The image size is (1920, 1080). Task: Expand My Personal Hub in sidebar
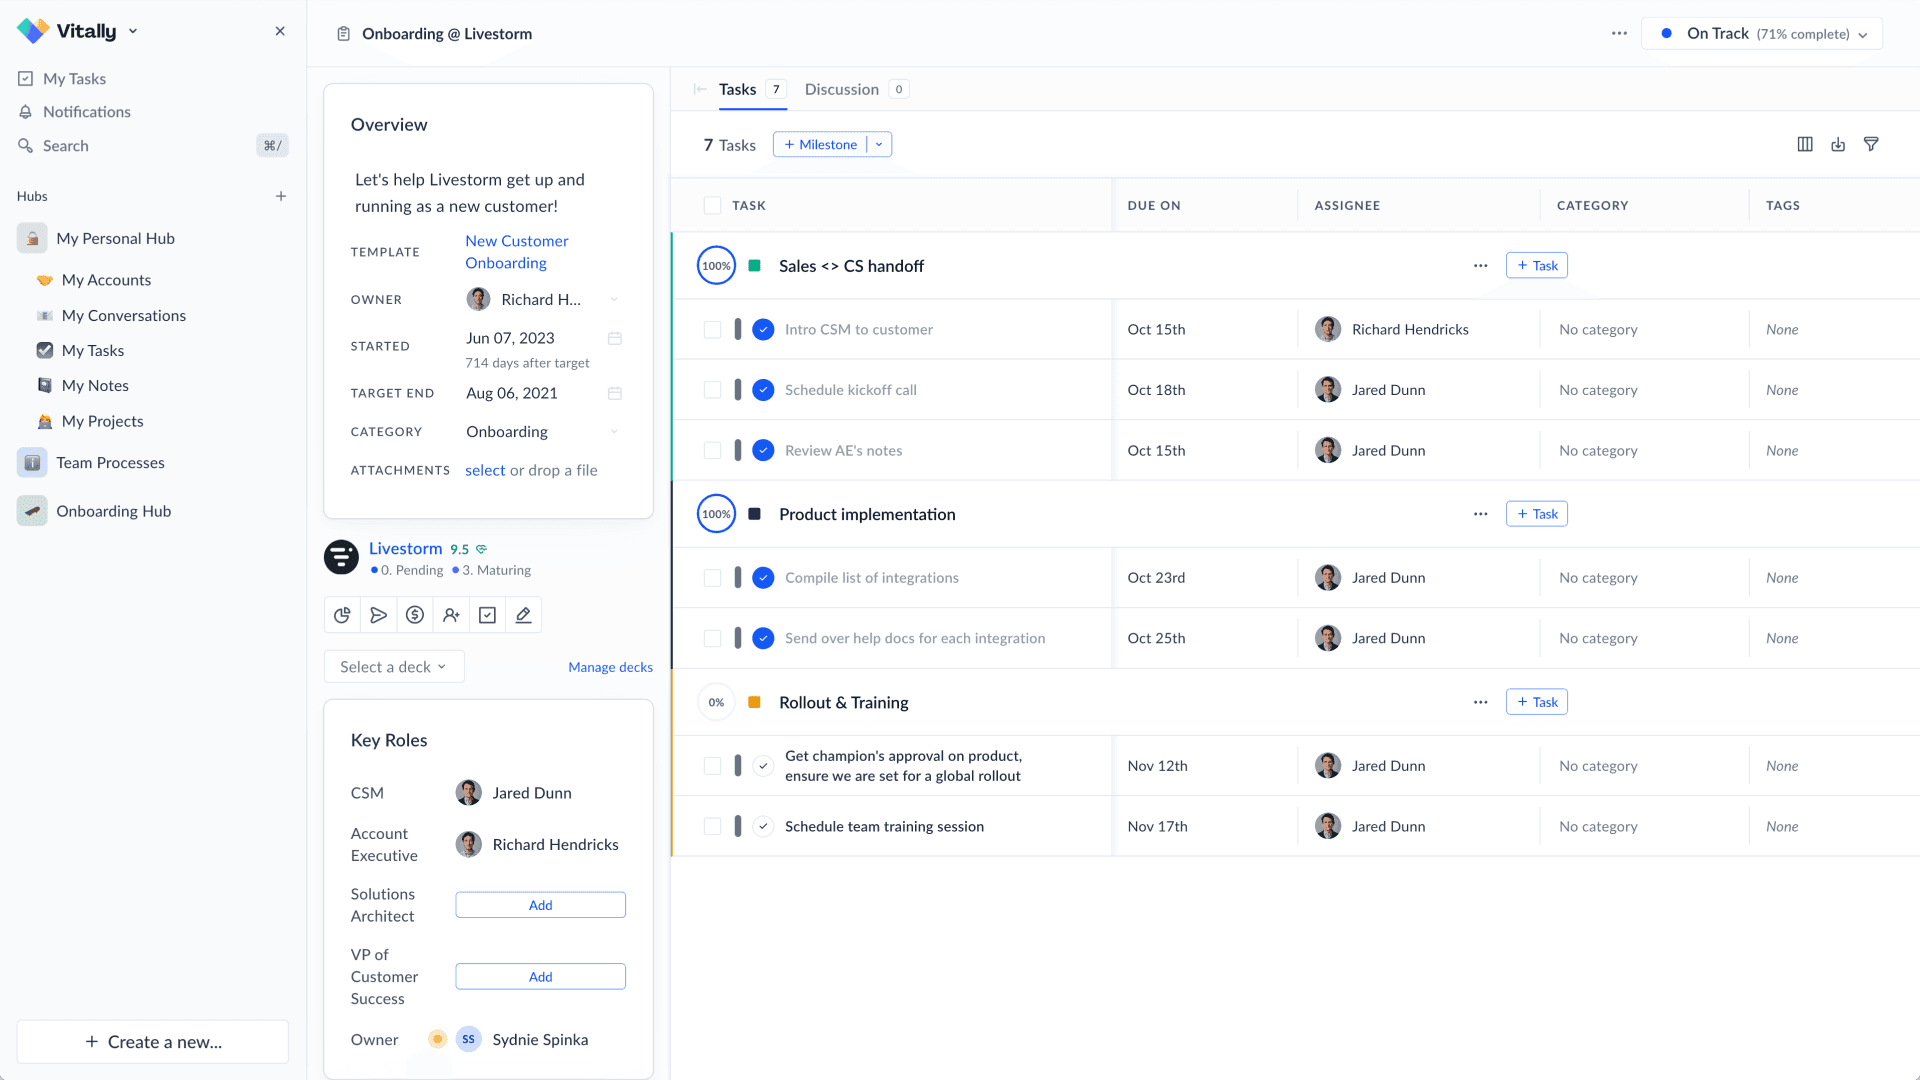coord(95,238)
